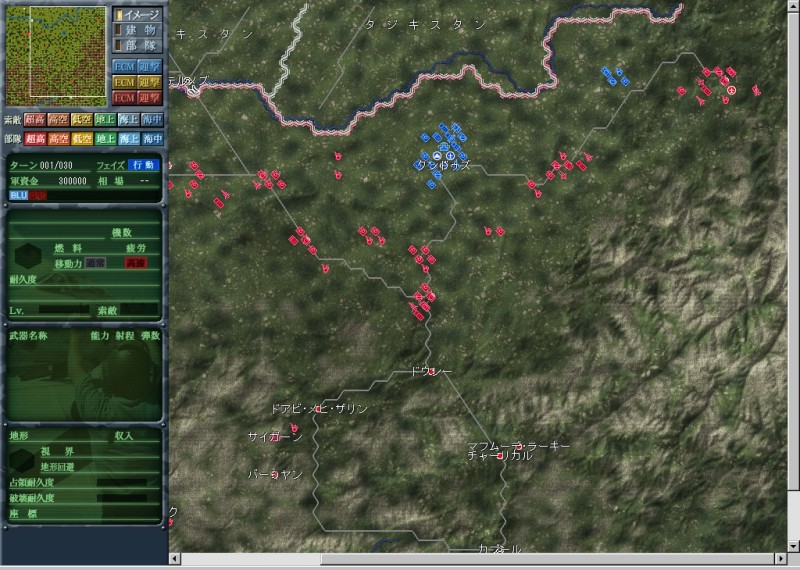Click the チャーリカル city marker

click(499, 456)
